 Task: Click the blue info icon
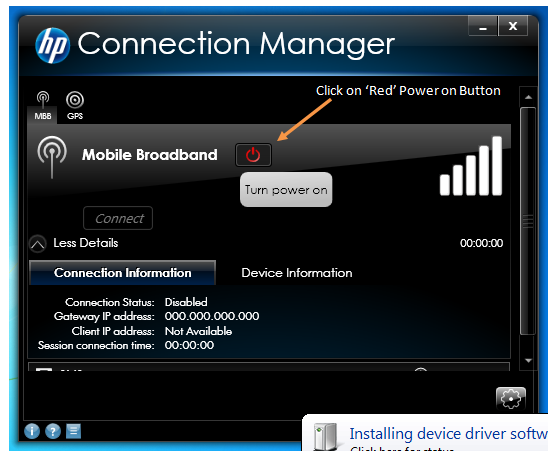[32, 431]
